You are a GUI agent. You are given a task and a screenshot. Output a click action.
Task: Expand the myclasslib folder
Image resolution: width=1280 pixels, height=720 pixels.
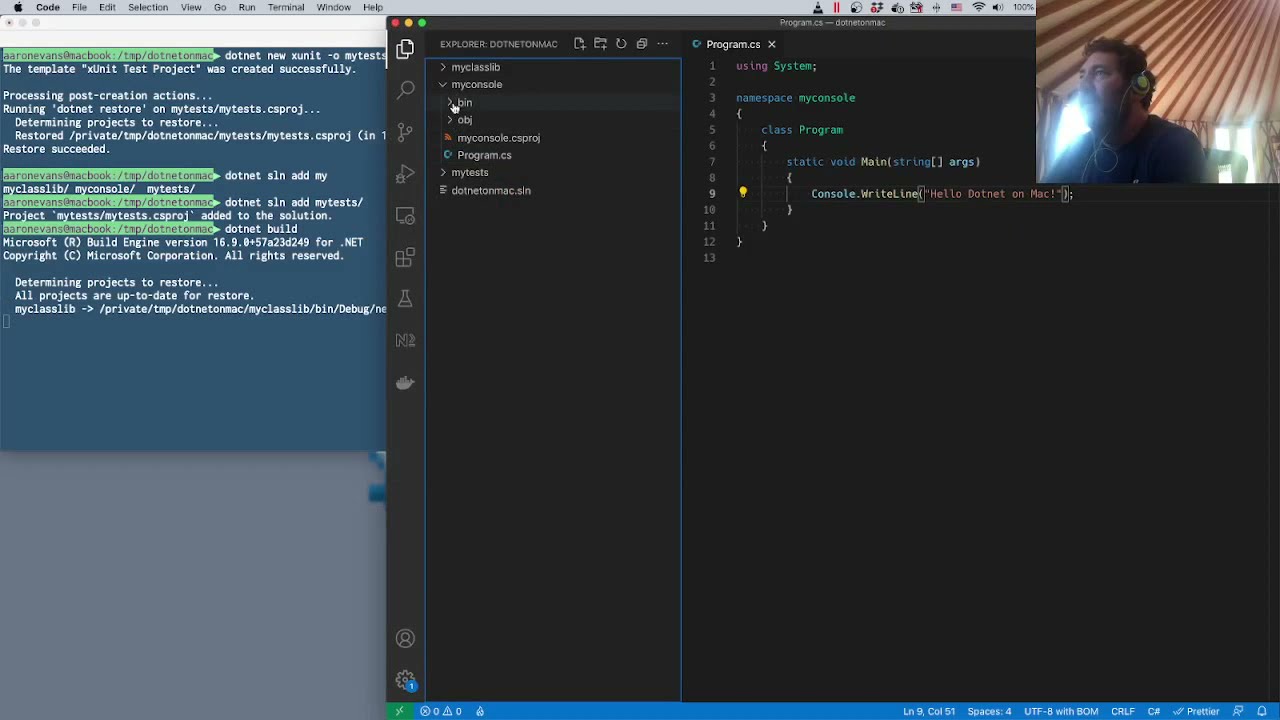(475, 67)
